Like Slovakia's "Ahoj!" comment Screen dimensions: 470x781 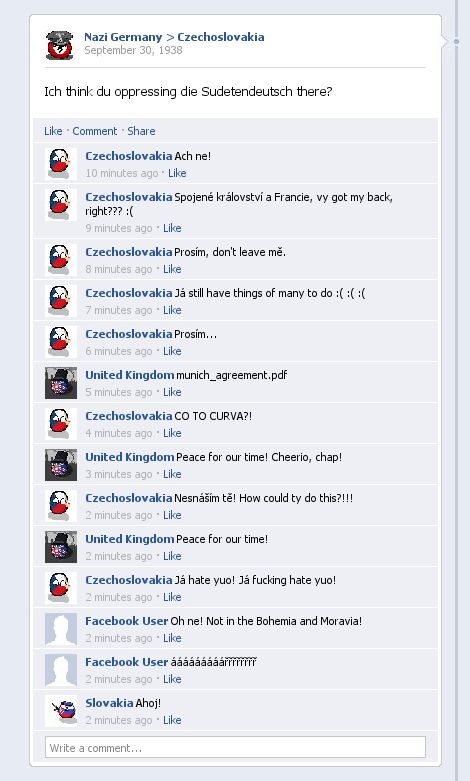point(172,720)
